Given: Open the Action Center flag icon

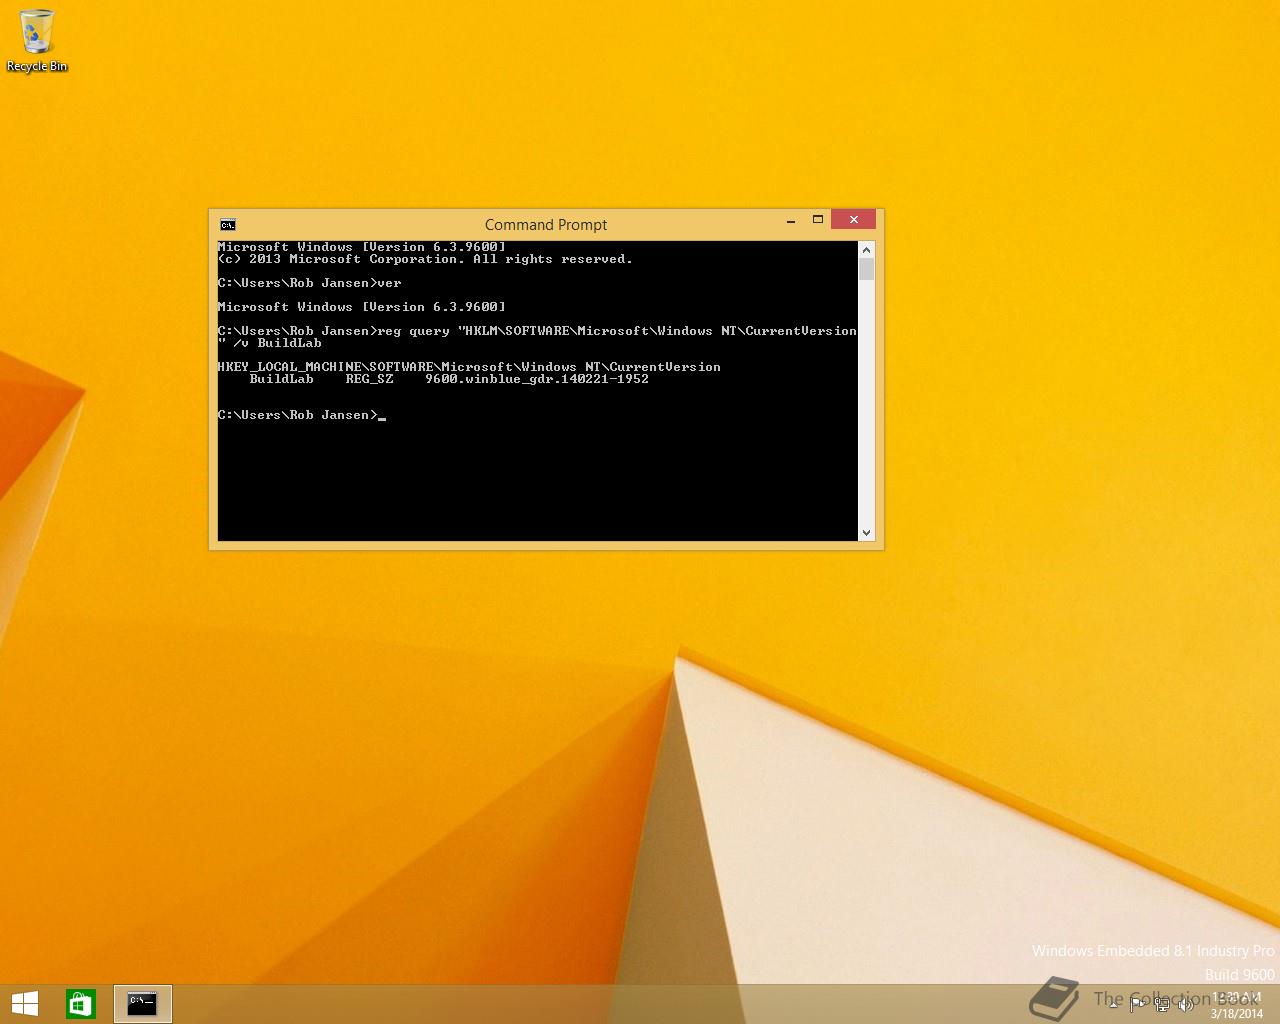Looking at the screenshot, I should click(1137, 1005).
